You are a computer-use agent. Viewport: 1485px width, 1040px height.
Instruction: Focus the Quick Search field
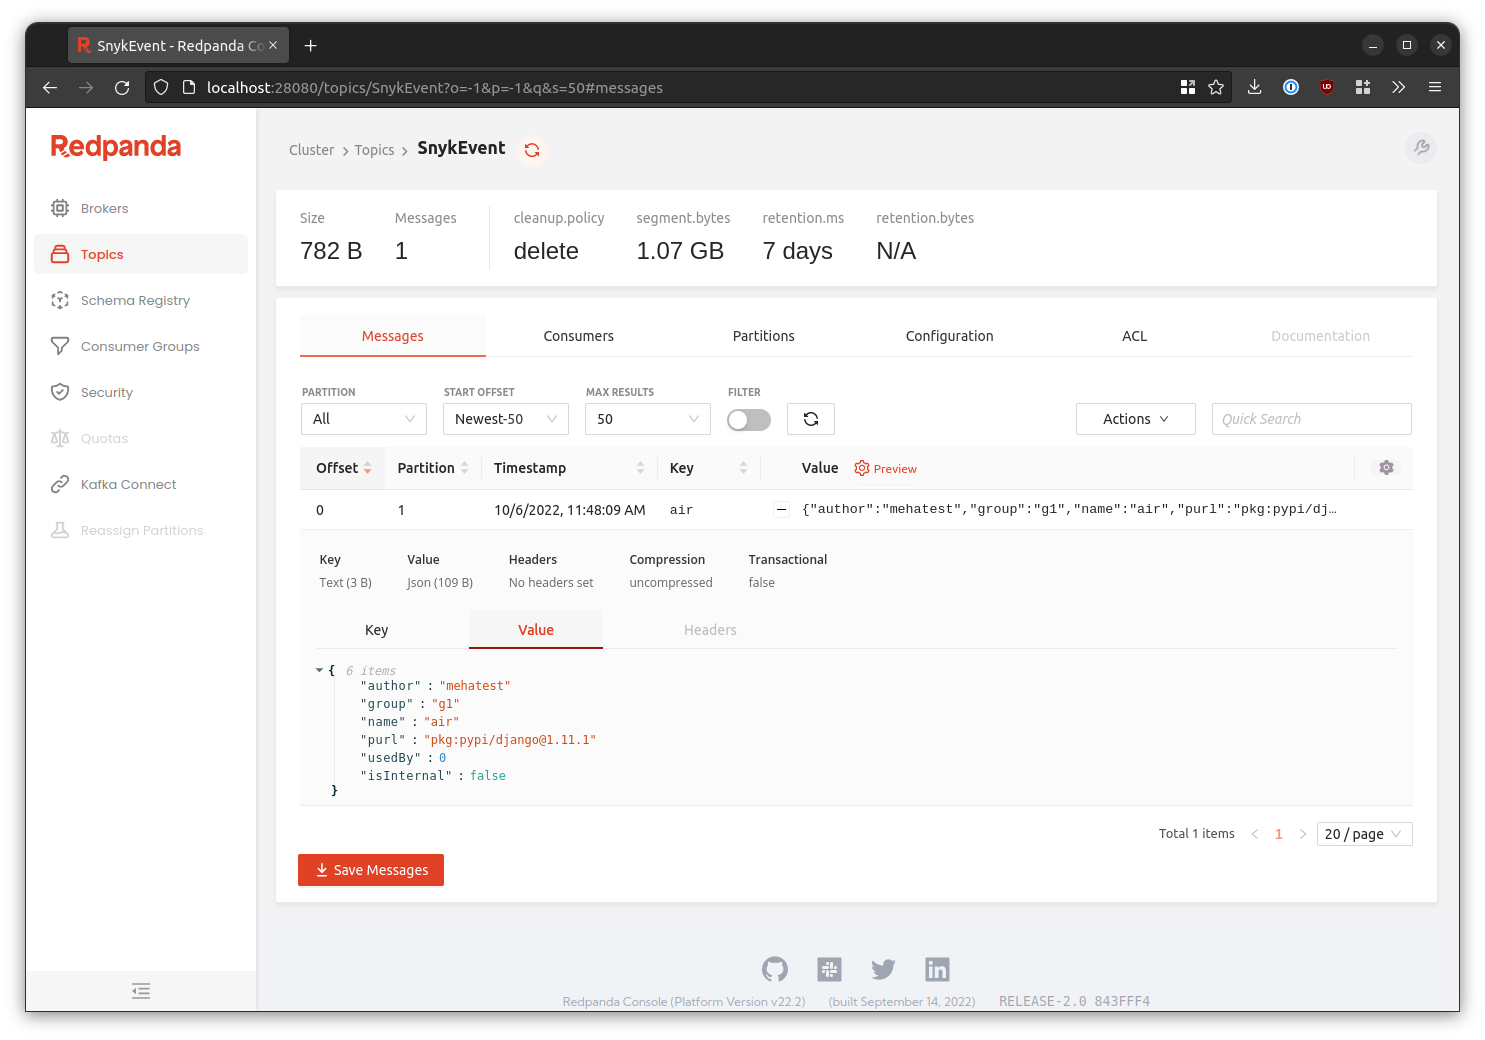pyautogui.click(x=1312, y=419)
